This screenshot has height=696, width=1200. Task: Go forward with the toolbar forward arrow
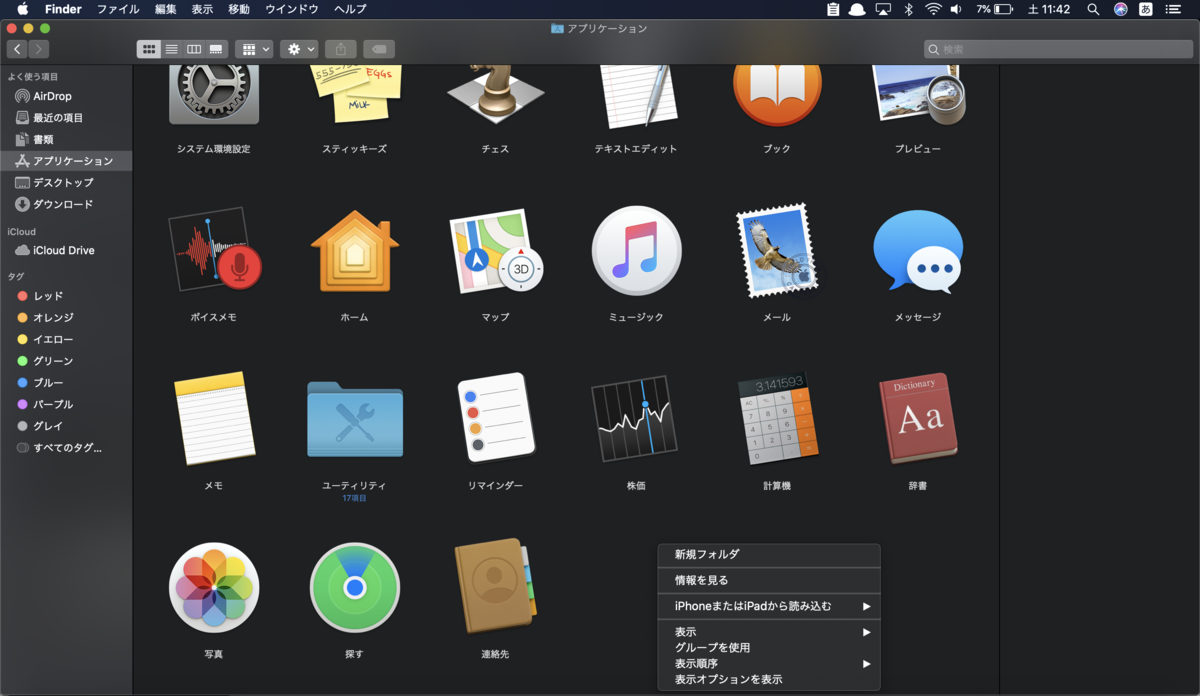[x=38, y=49]
